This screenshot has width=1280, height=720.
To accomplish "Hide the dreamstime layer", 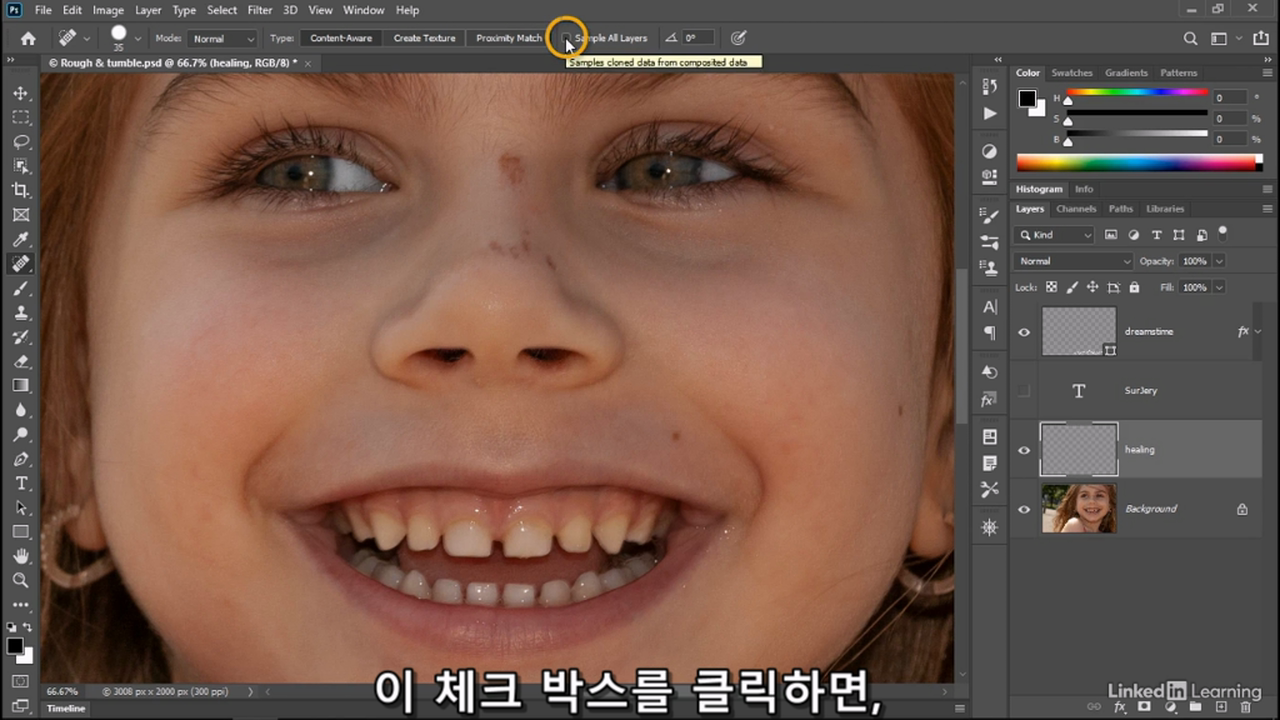I will pyautogui.click(x=1024, y=332).
